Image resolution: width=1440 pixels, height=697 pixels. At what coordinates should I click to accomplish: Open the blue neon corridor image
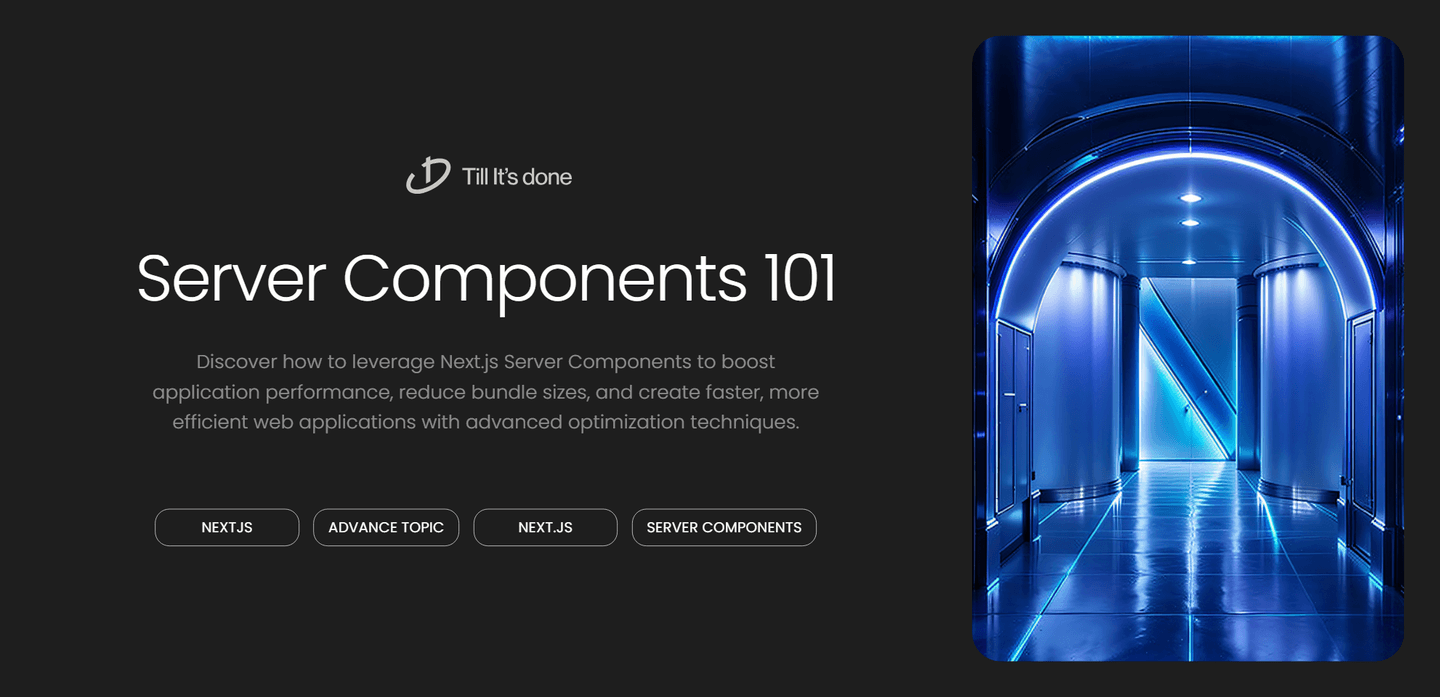[x=1188, y=348]
